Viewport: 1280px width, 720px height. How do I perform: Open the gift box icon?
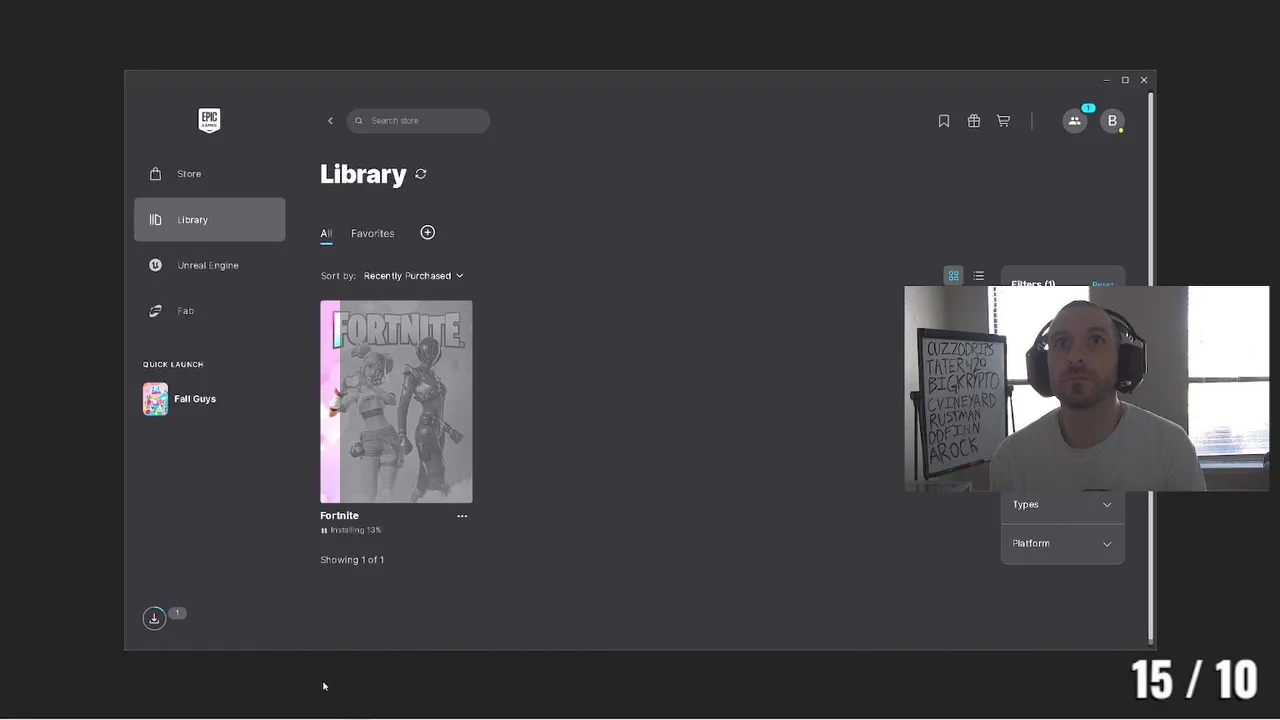point(974,121)
